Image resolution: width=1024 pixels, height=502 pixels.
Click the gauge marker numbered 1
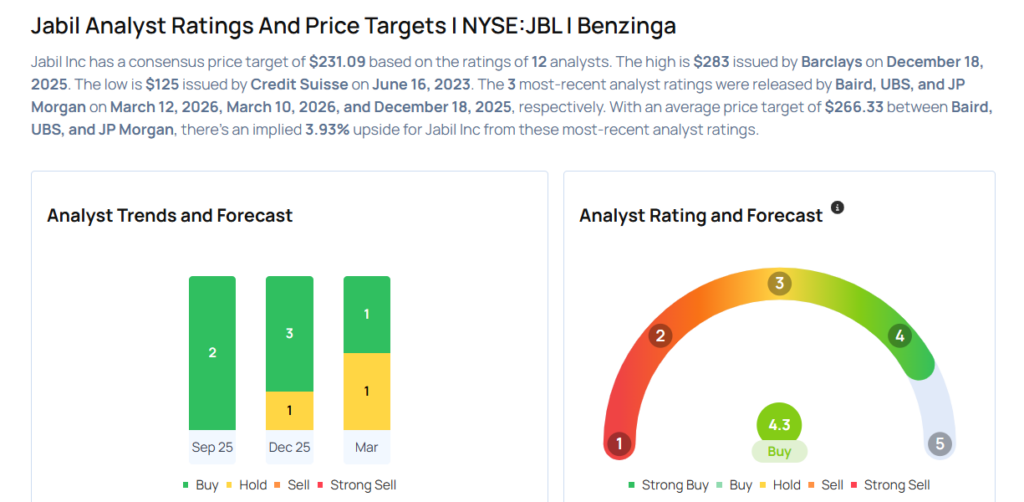coord(619,443)
